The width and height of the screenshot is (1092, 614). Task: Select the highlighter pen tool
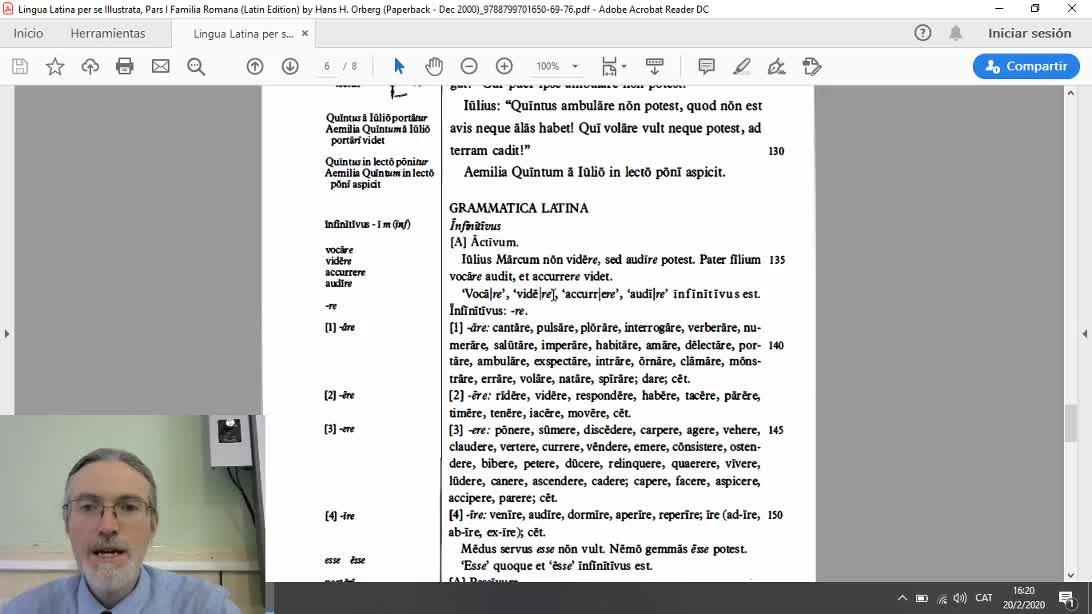point(741,66)
